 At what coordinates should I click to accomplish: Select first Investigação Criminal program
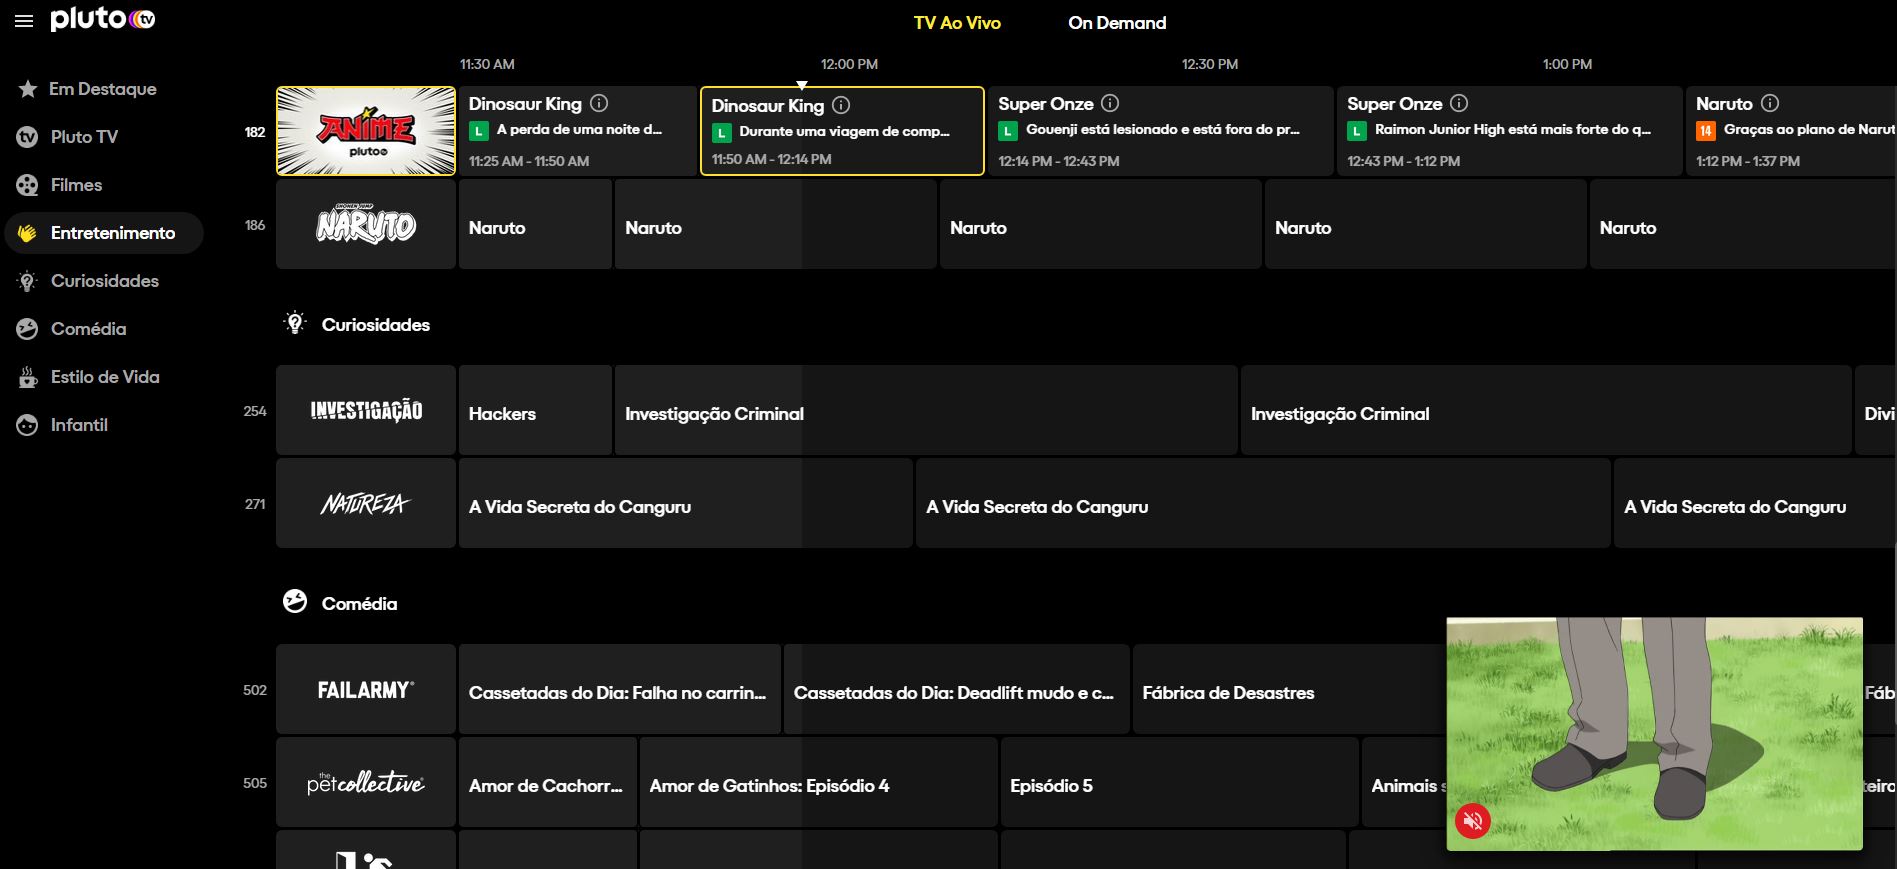click(926, 410)
